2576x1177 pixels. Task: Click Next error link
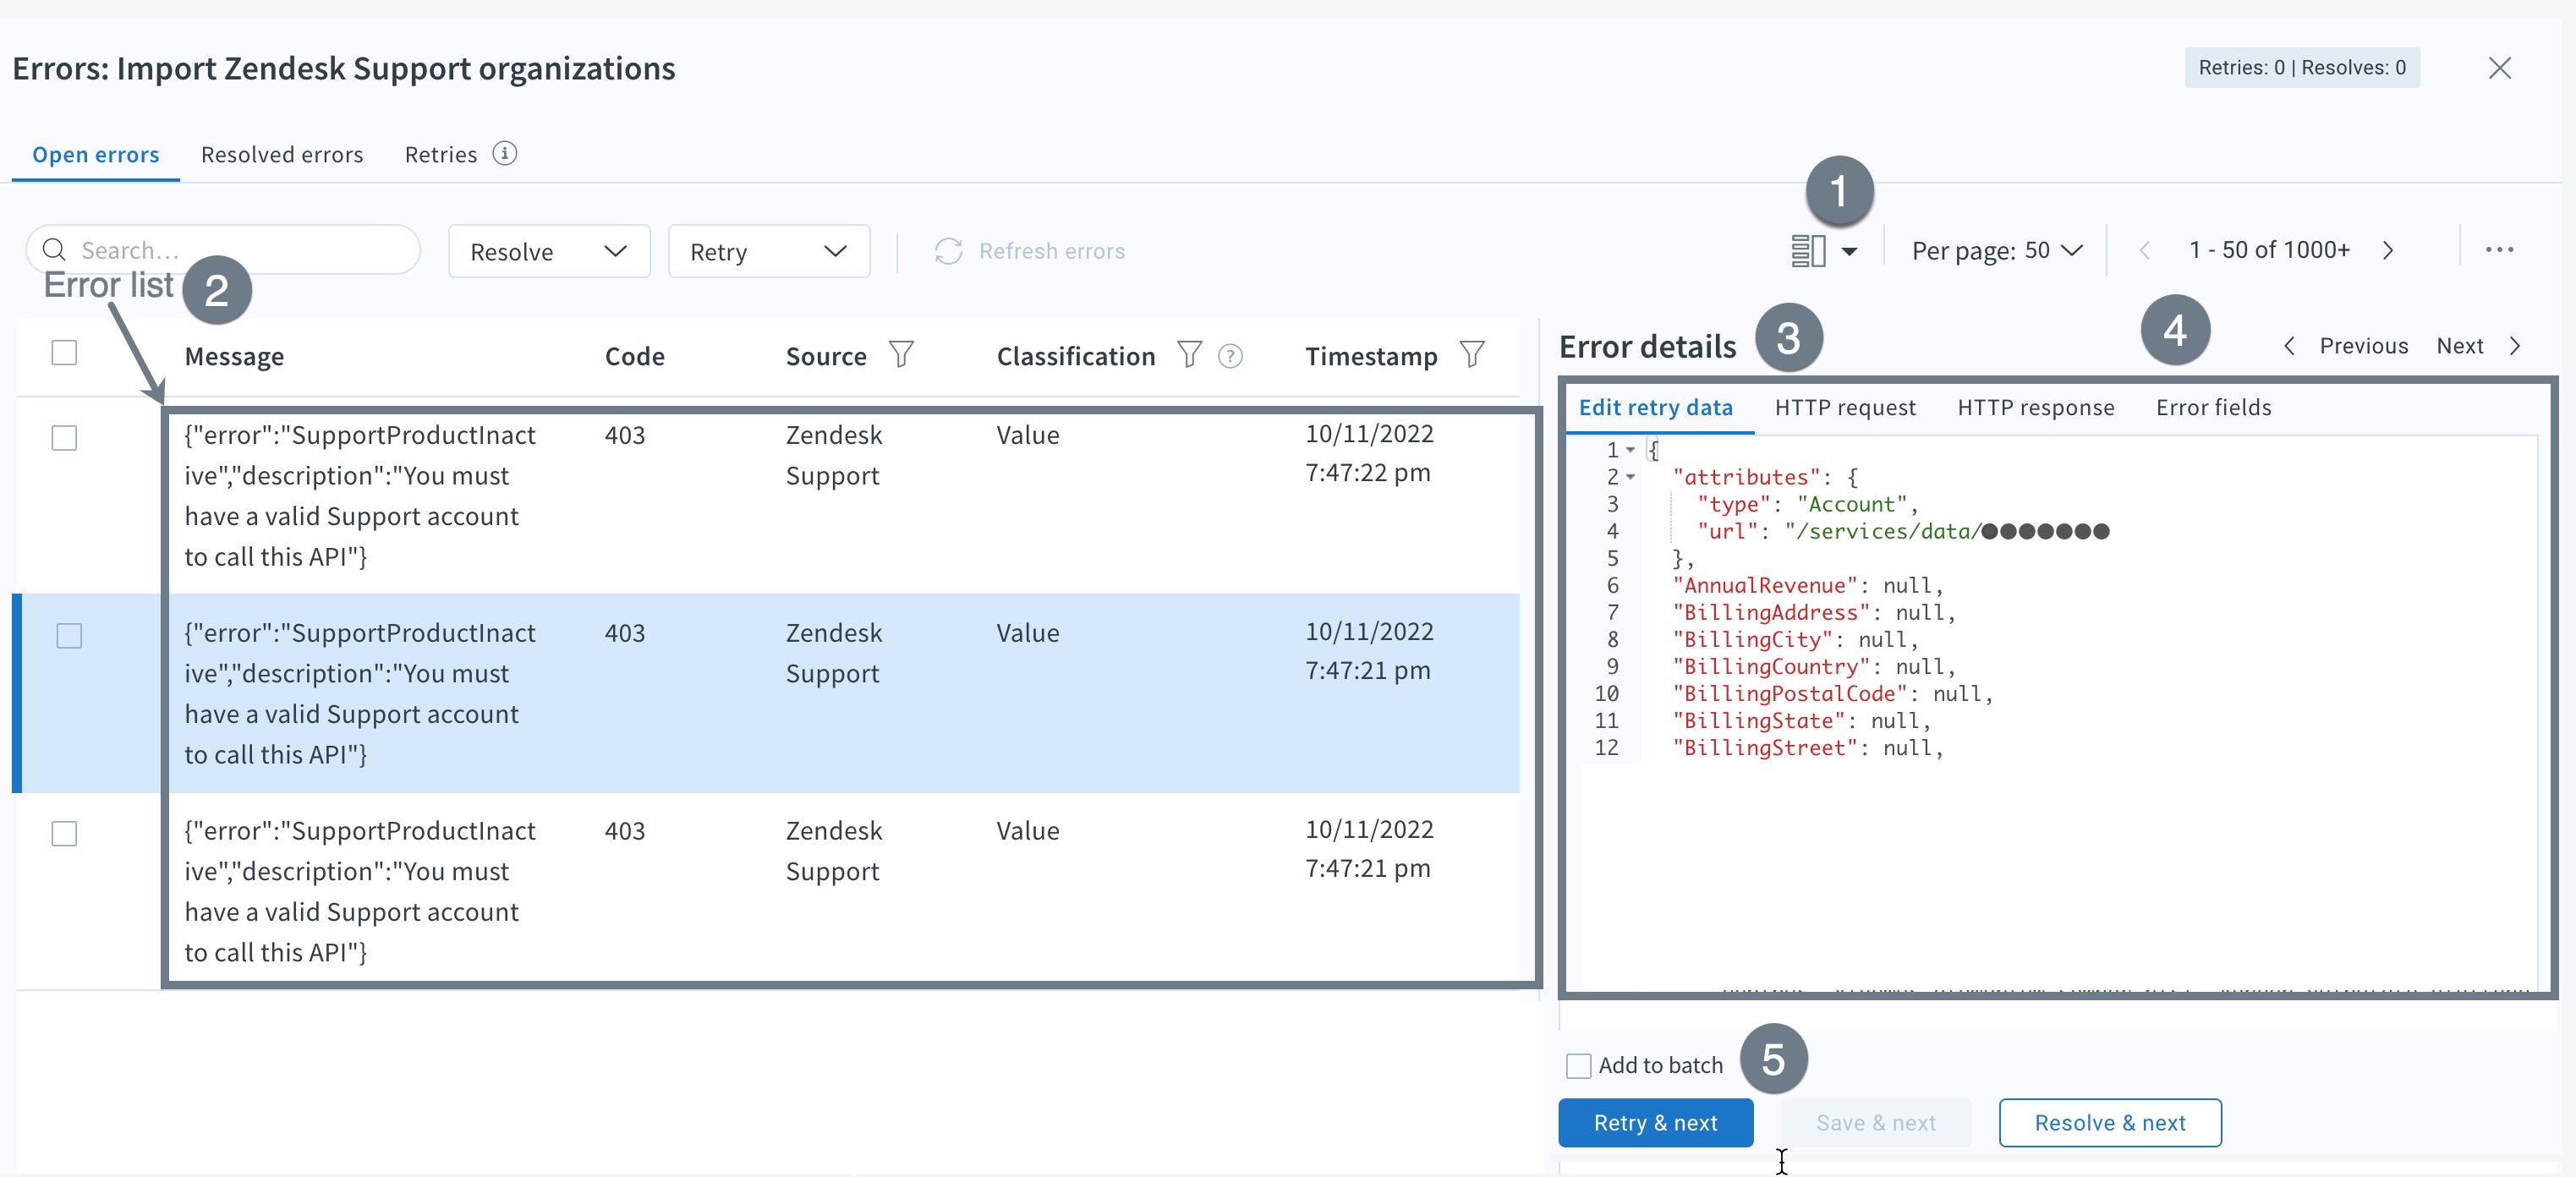2459,346
